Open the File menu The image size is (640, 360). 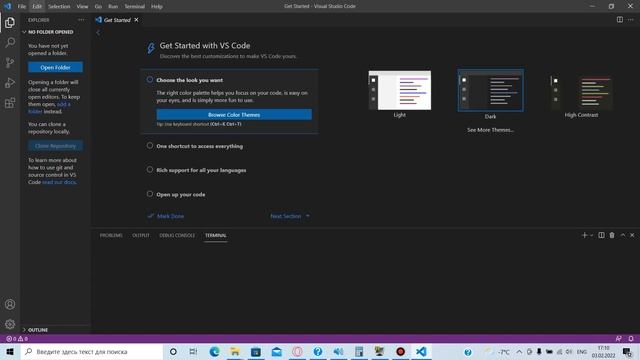[22, 7]
